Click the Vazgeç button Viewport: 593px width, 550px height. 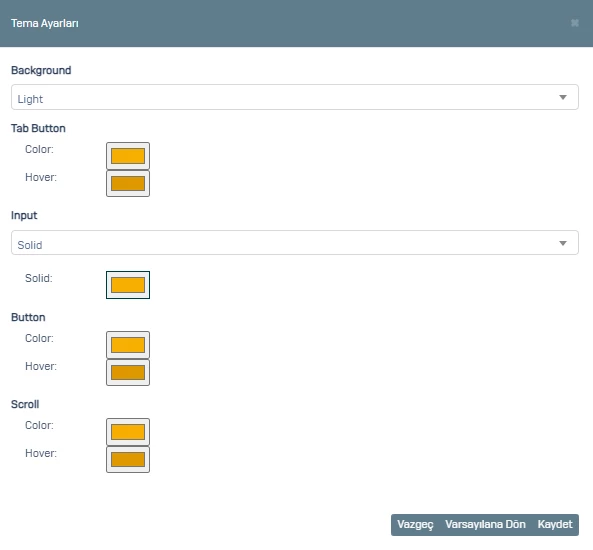click(x=415, y=525)
